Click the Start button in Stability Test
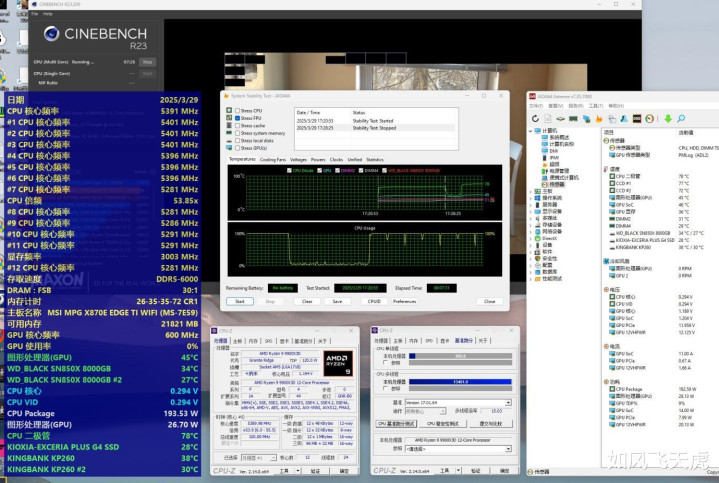 point(239,301)
